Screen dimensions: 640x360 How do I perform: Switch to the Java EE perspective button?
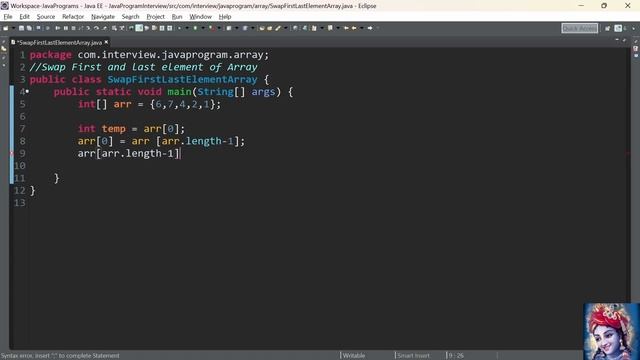click(618, 28)
